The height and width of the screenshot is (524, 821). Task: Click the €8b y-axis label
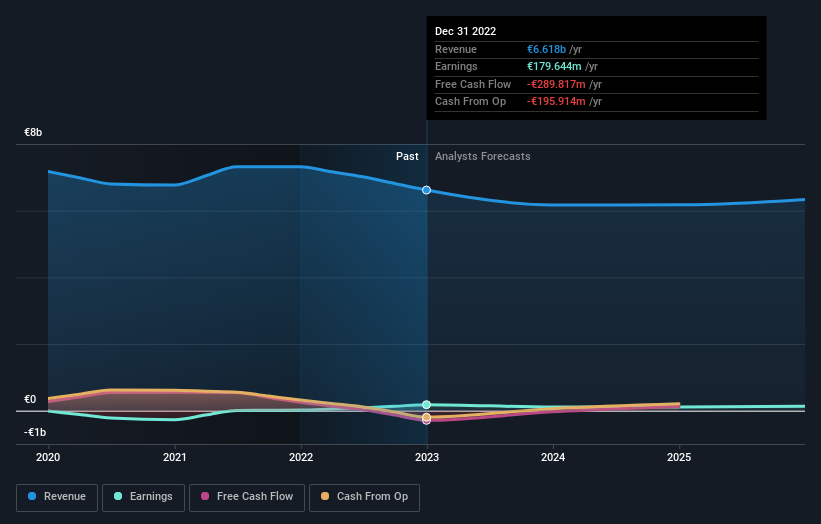click(33, 132)
